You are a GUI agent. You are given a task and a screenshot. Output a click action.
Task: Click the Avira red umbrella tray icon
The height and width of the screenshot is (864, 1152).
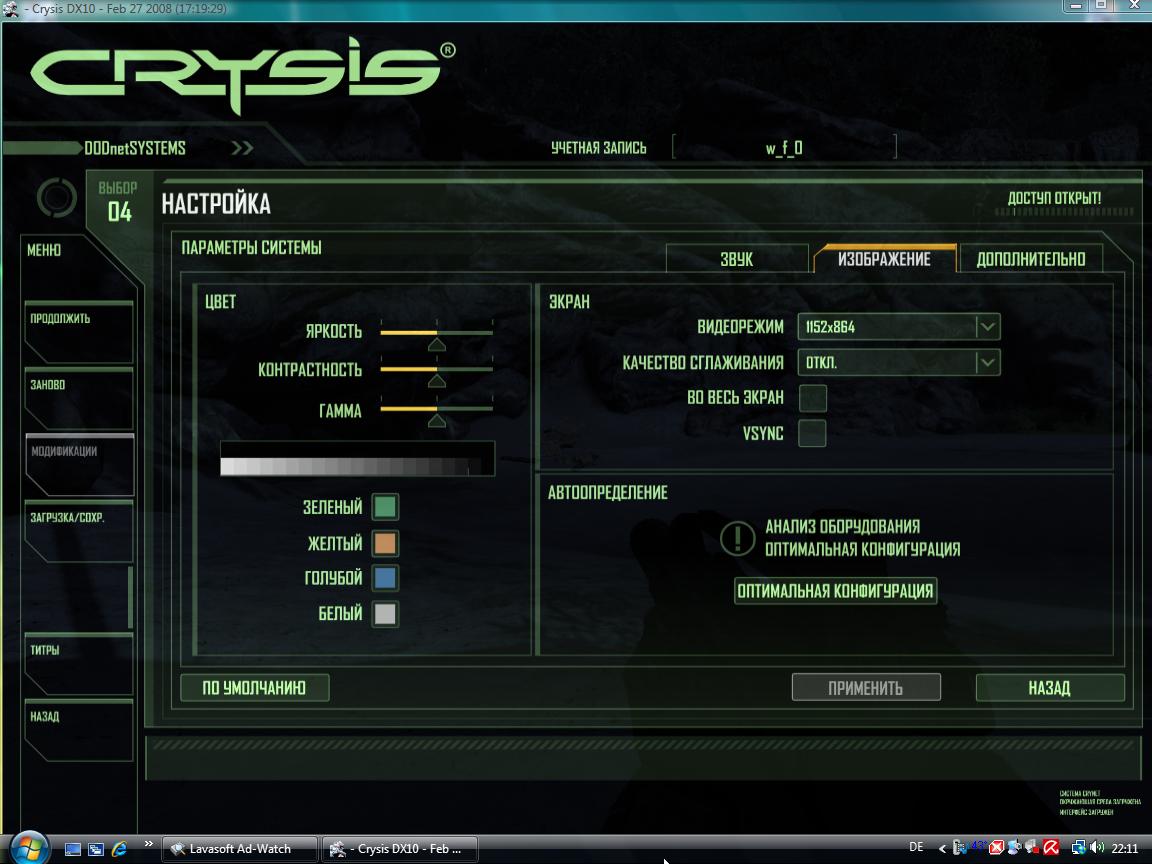click(1051, 848)
